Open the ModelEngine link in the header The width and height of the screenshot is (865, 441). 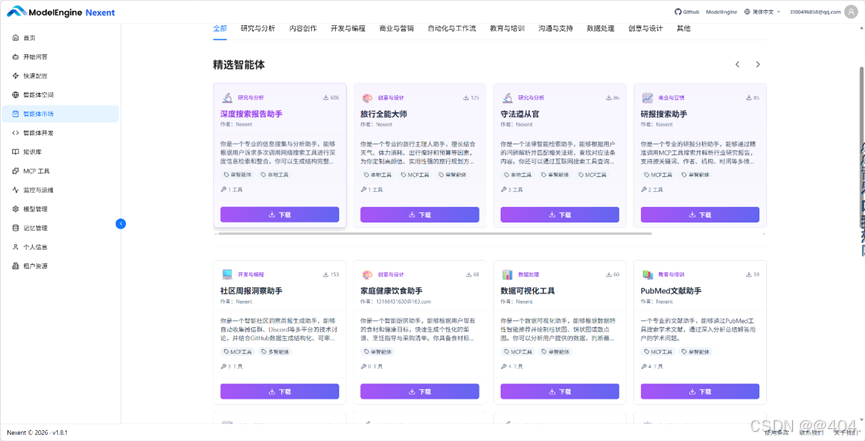click(x=722, y=12)
